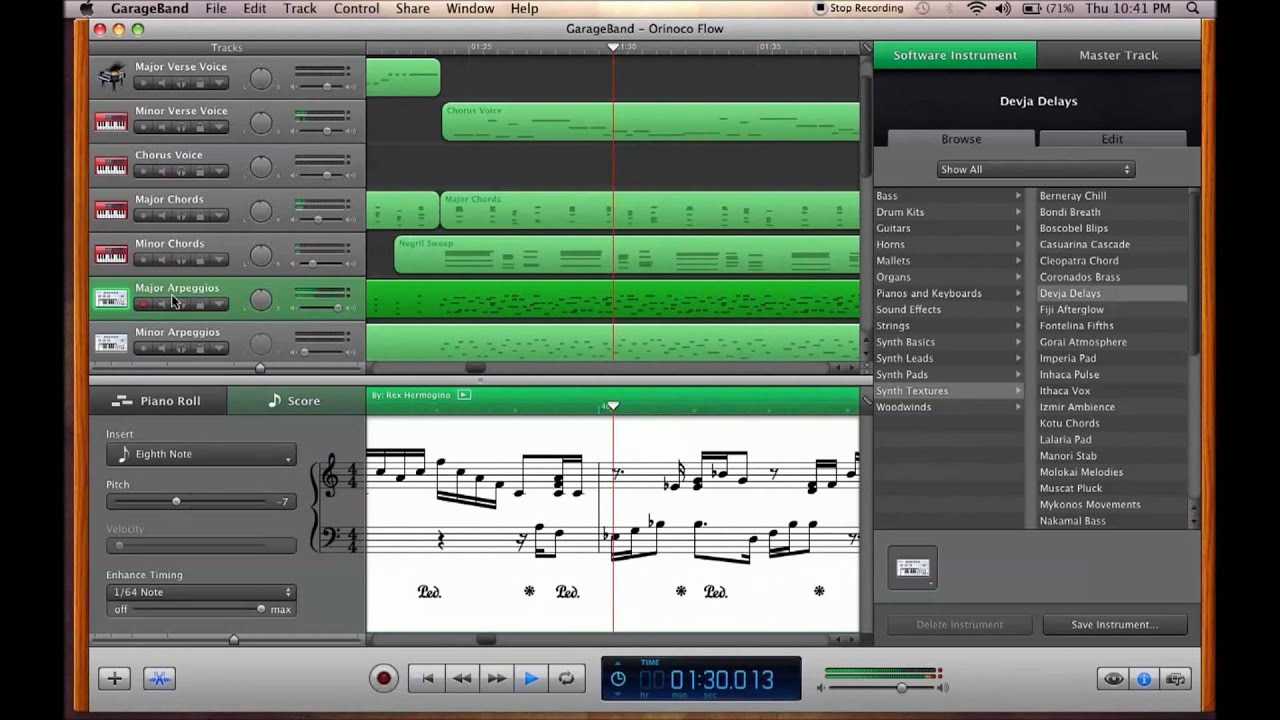Open the Track menu

coord(299,9)
